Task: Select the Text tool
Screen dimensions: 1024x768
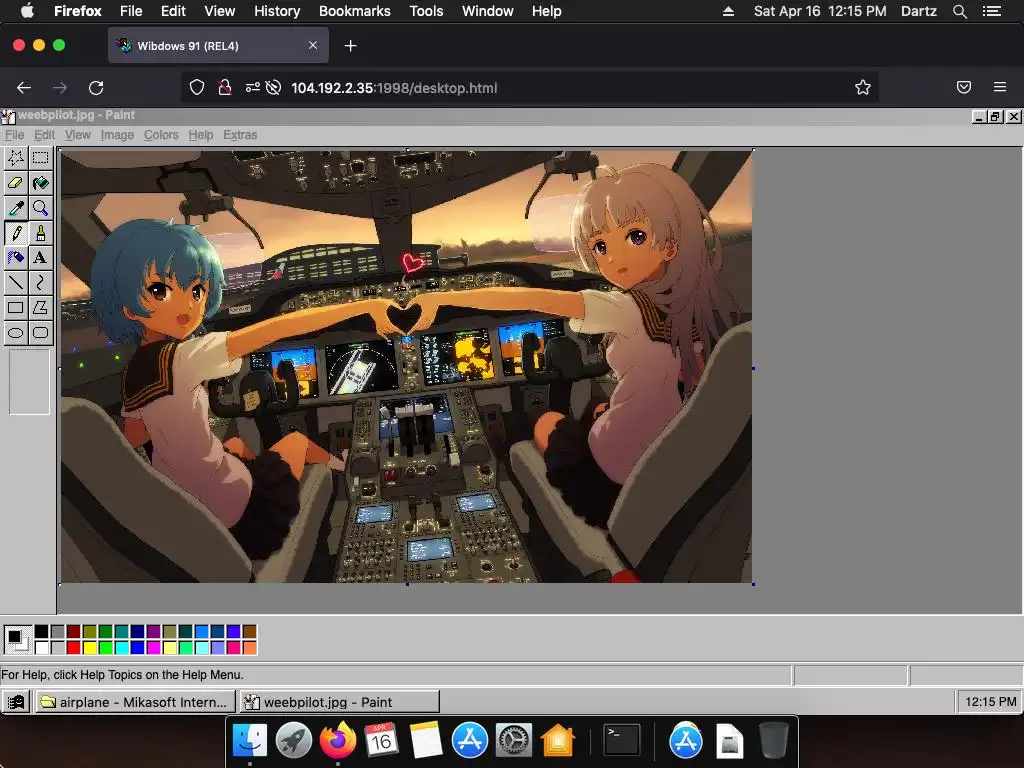Action: [40, 258]
